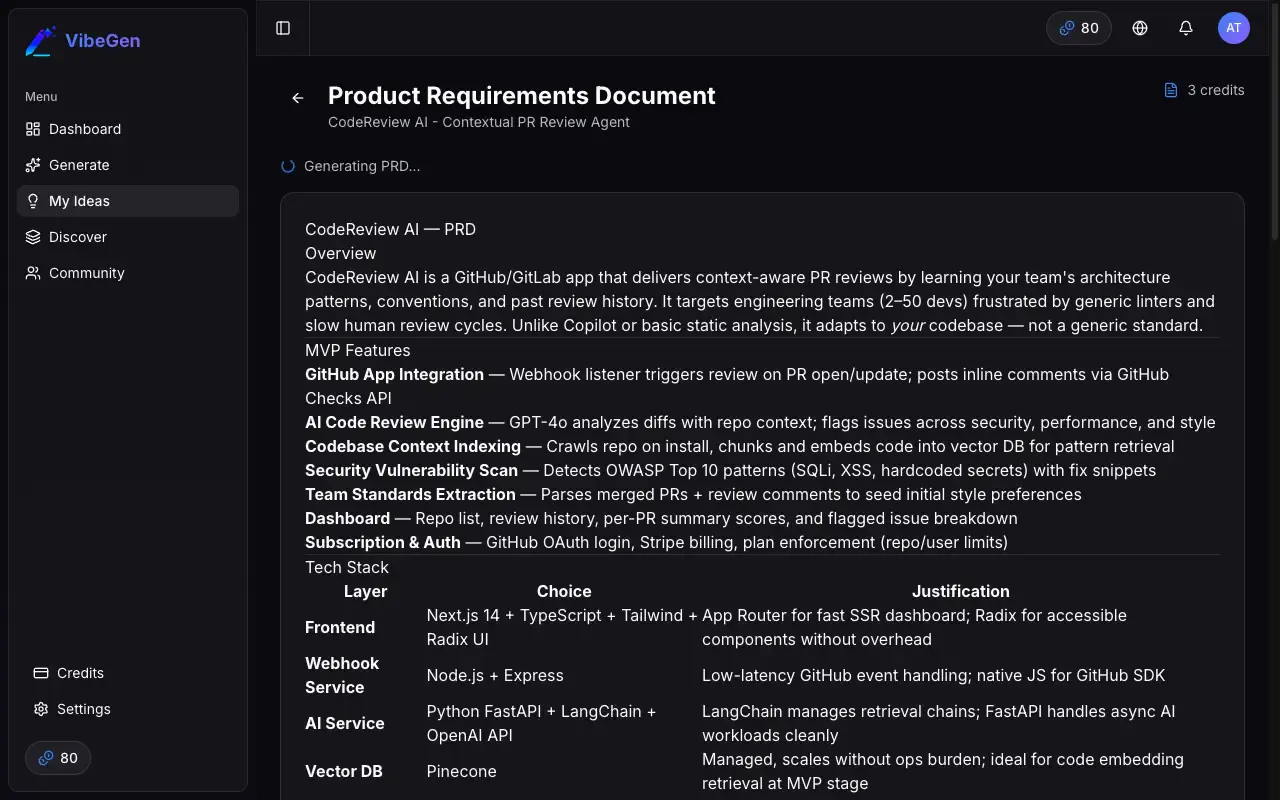Open the Community menu item
Image resolution: width=1280 pixels, height=800 pixels.
(128, 273)
